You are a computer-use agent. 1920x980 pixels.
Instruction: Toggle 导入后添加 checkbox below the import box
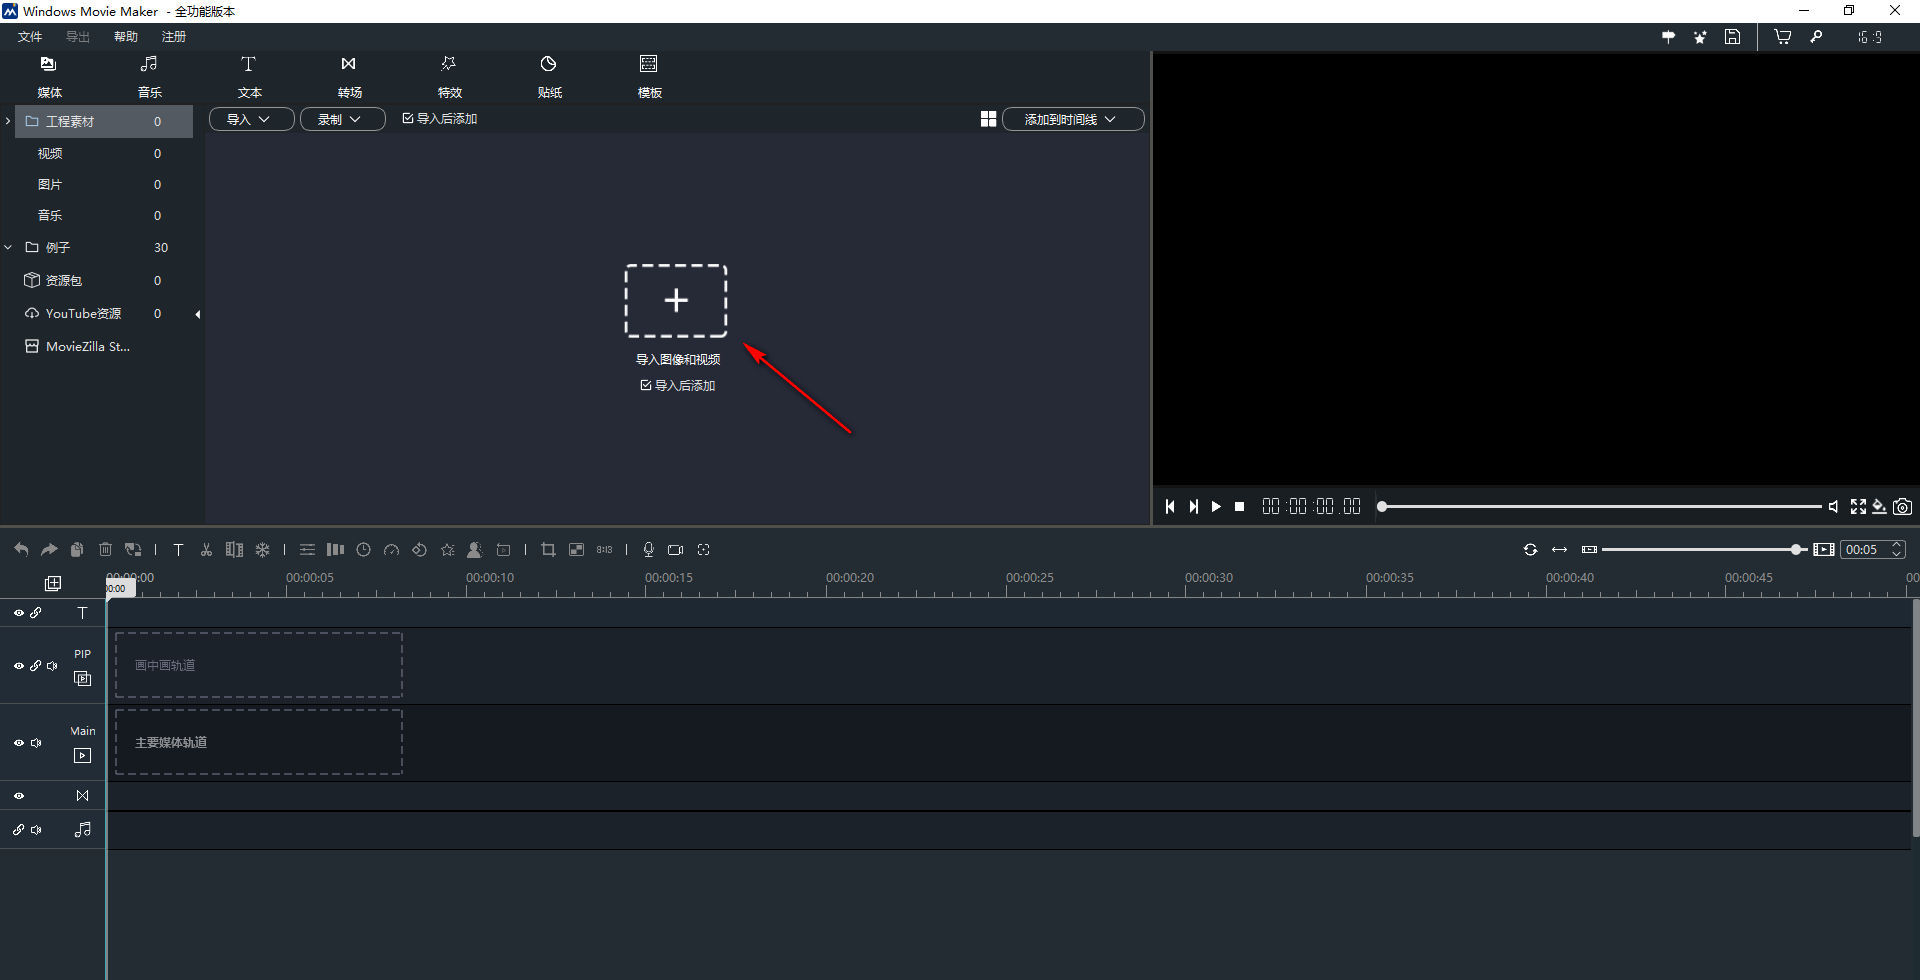click(646, 385)
